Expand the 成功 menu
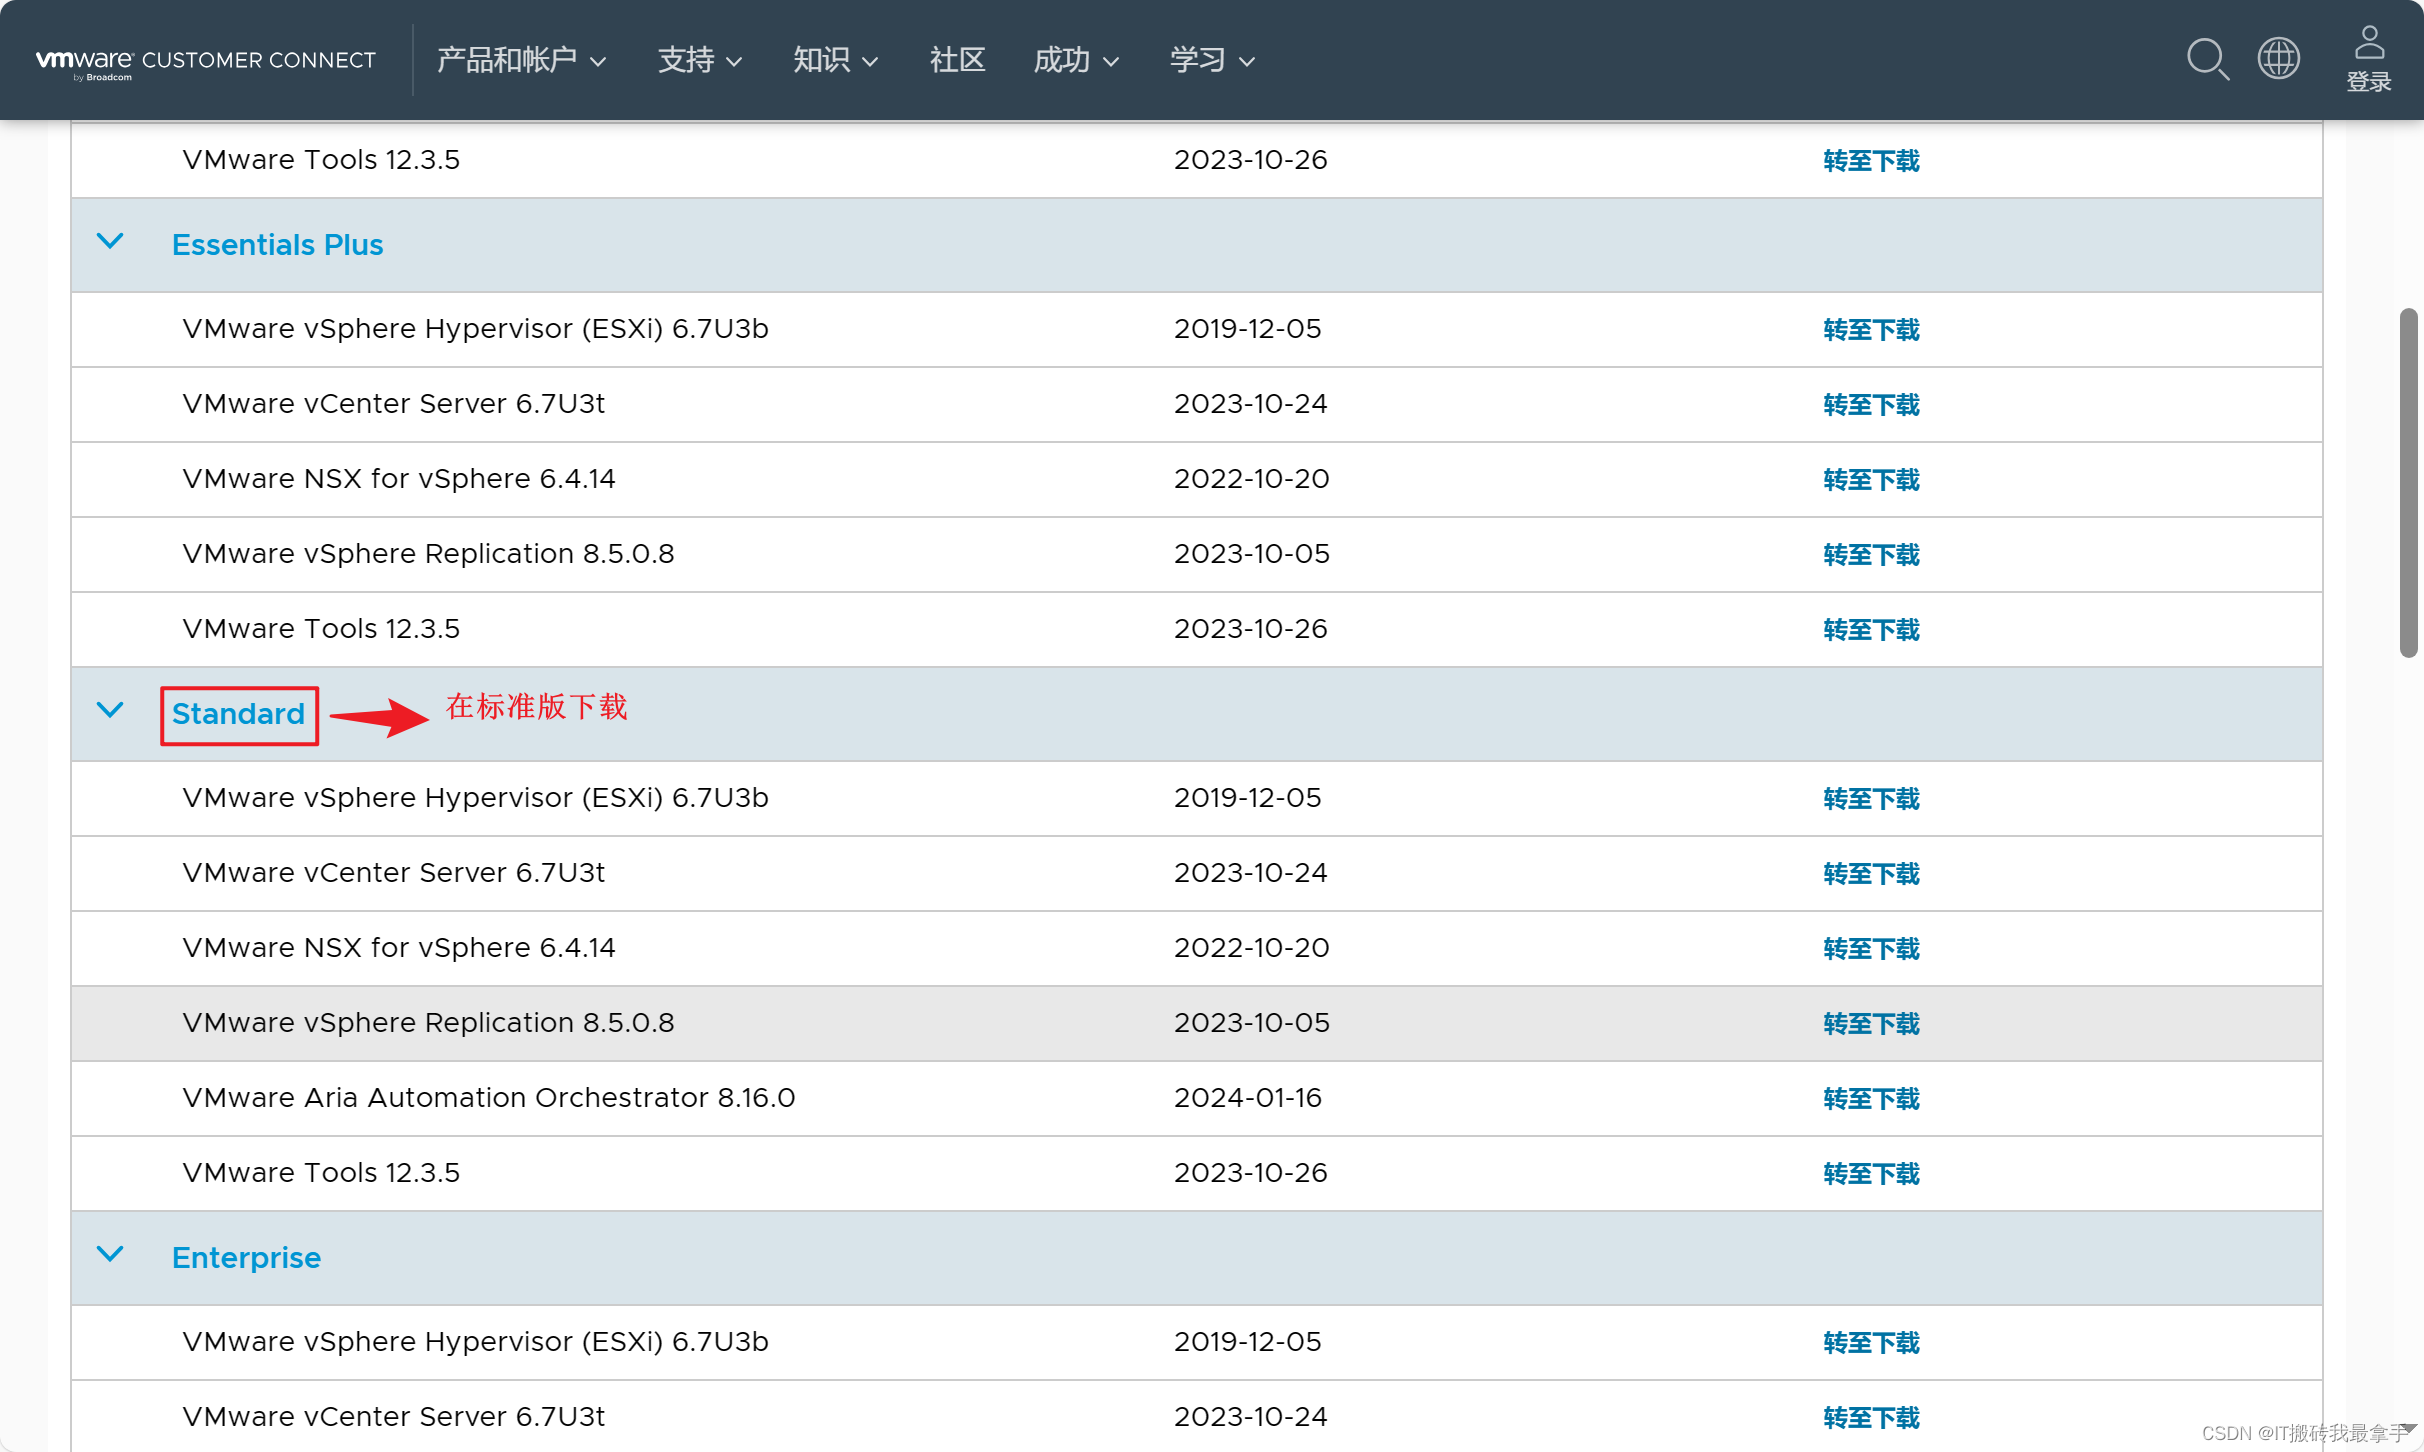This screenshot has height=1452, width=2424. tap(1076, 60)
